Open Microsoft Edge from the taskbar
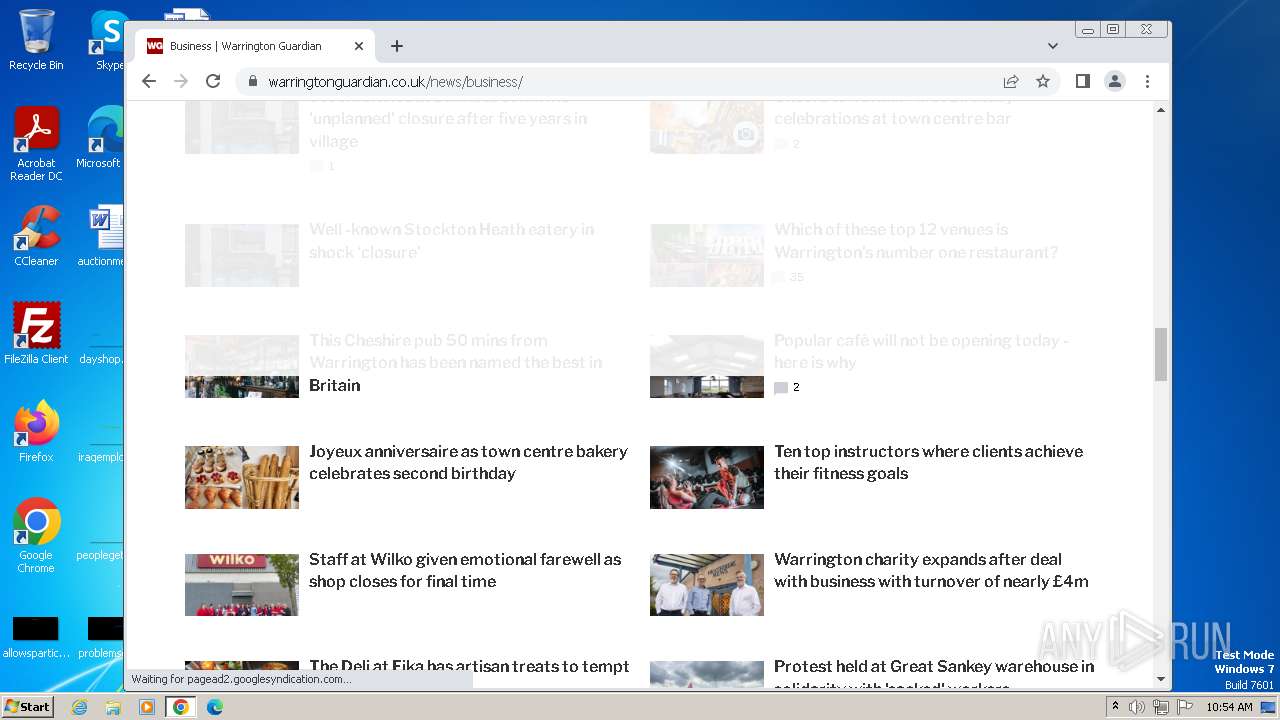Viewport: 1280px width, 720px height. 215,707
